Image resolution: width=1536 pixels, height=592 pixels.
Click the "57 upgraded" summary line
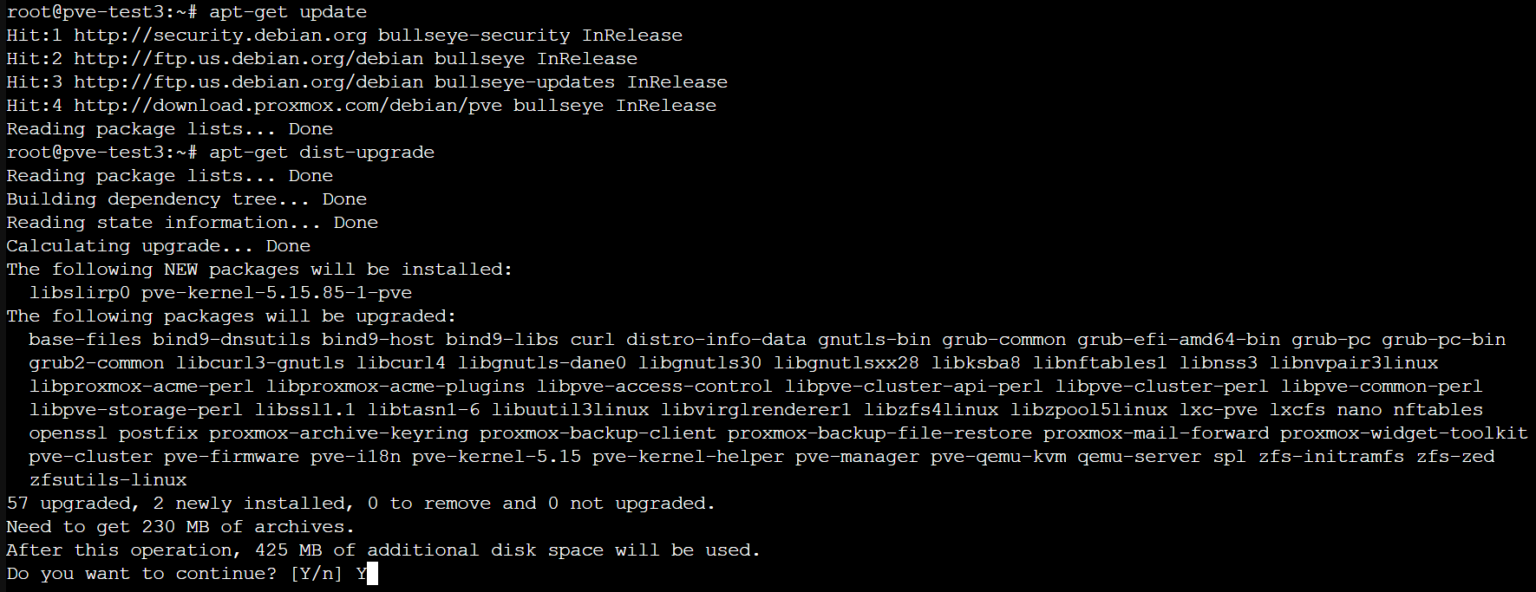[x=361, y=503]
